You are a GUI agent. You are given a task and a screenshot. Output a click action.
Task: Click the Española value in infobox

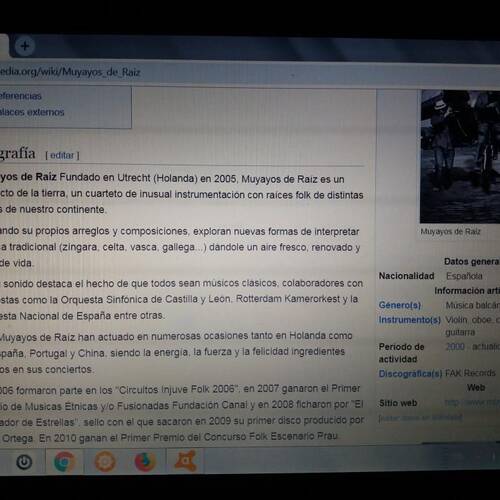[x=464, y=276]
